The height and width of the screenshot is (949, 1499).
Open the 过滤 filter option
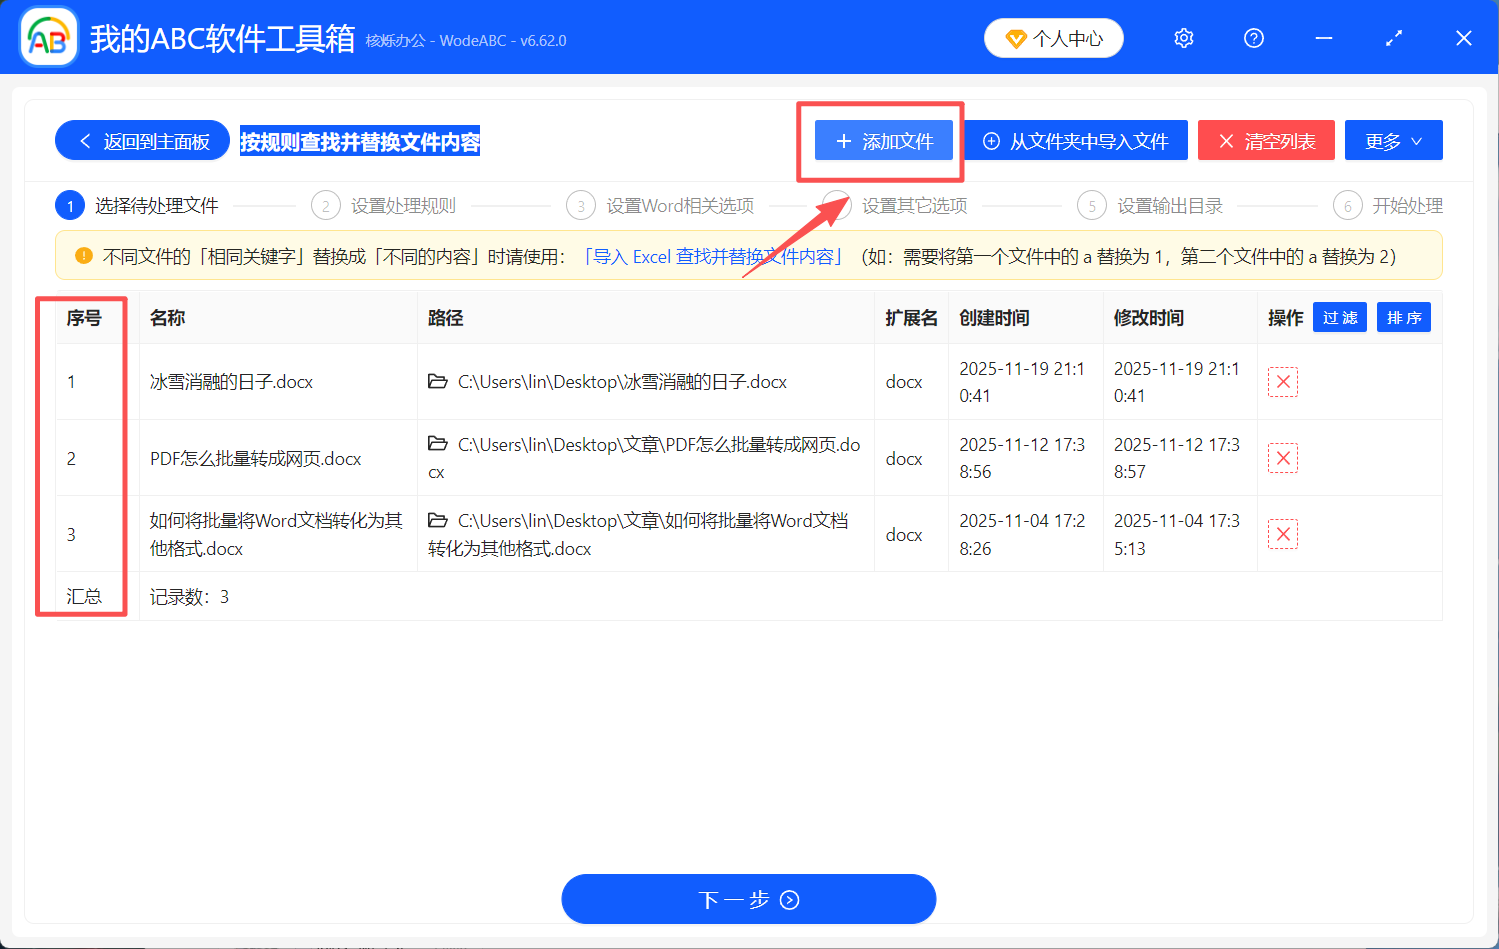click(x=1339, y=317)
